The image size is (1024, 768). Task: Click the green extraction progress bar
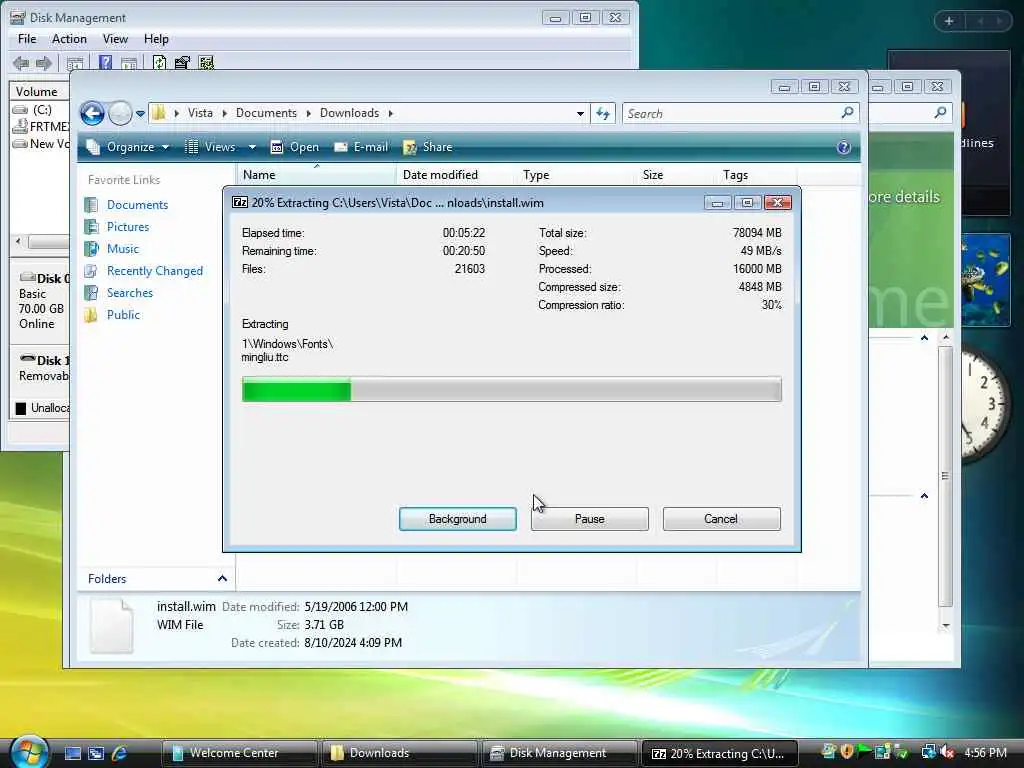pos(511,389)
